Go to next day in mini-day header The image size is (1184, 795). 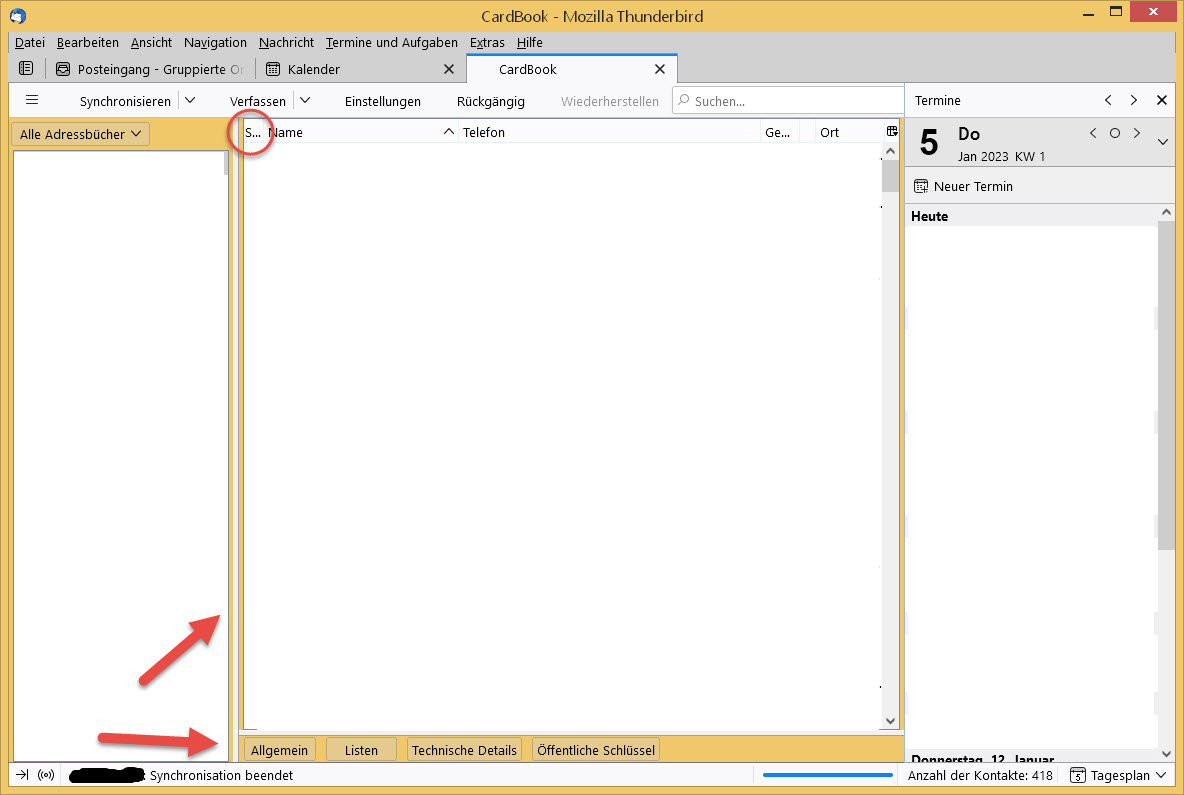1136,133
